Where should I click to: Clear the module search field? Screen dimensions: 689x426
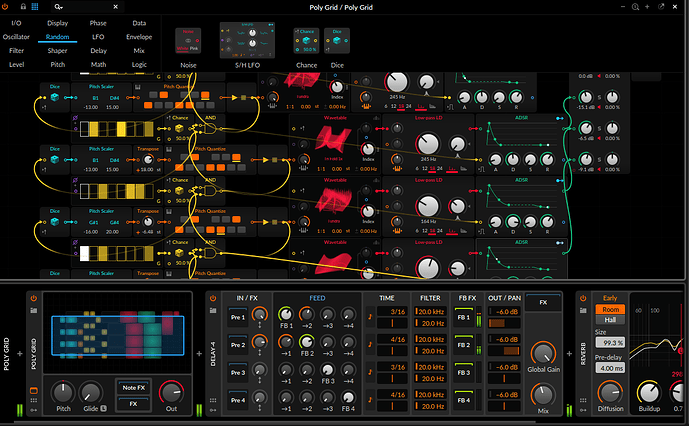coord(116,7)
